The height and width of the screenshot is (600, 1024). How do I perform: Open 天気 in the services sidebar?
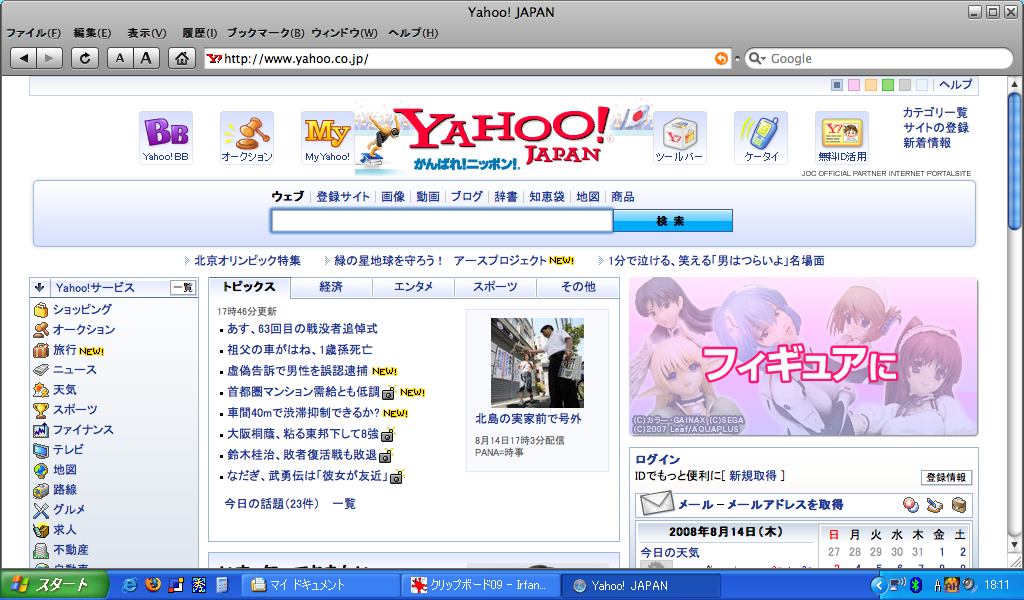[x=65, y=390]
